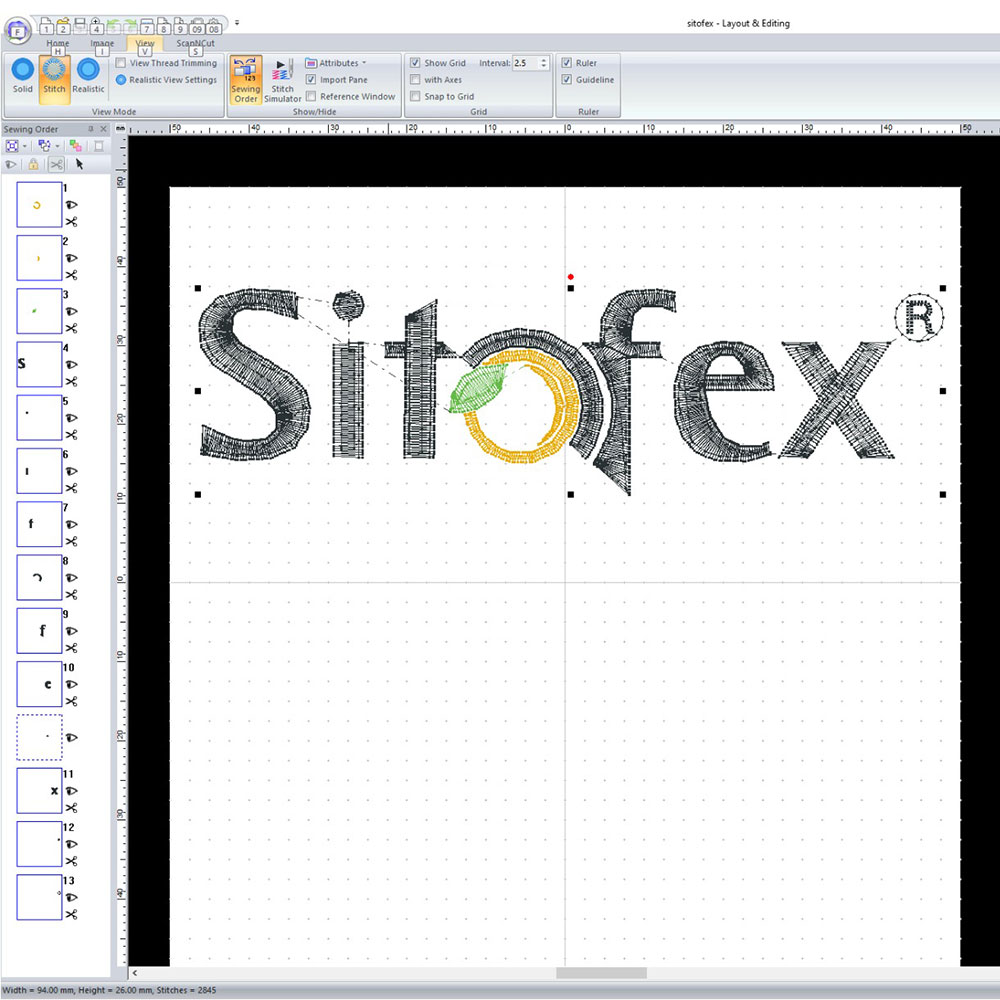Click the red rotation handle above design
Viewport: 1000px width, 1000px height.
point(571,277)
